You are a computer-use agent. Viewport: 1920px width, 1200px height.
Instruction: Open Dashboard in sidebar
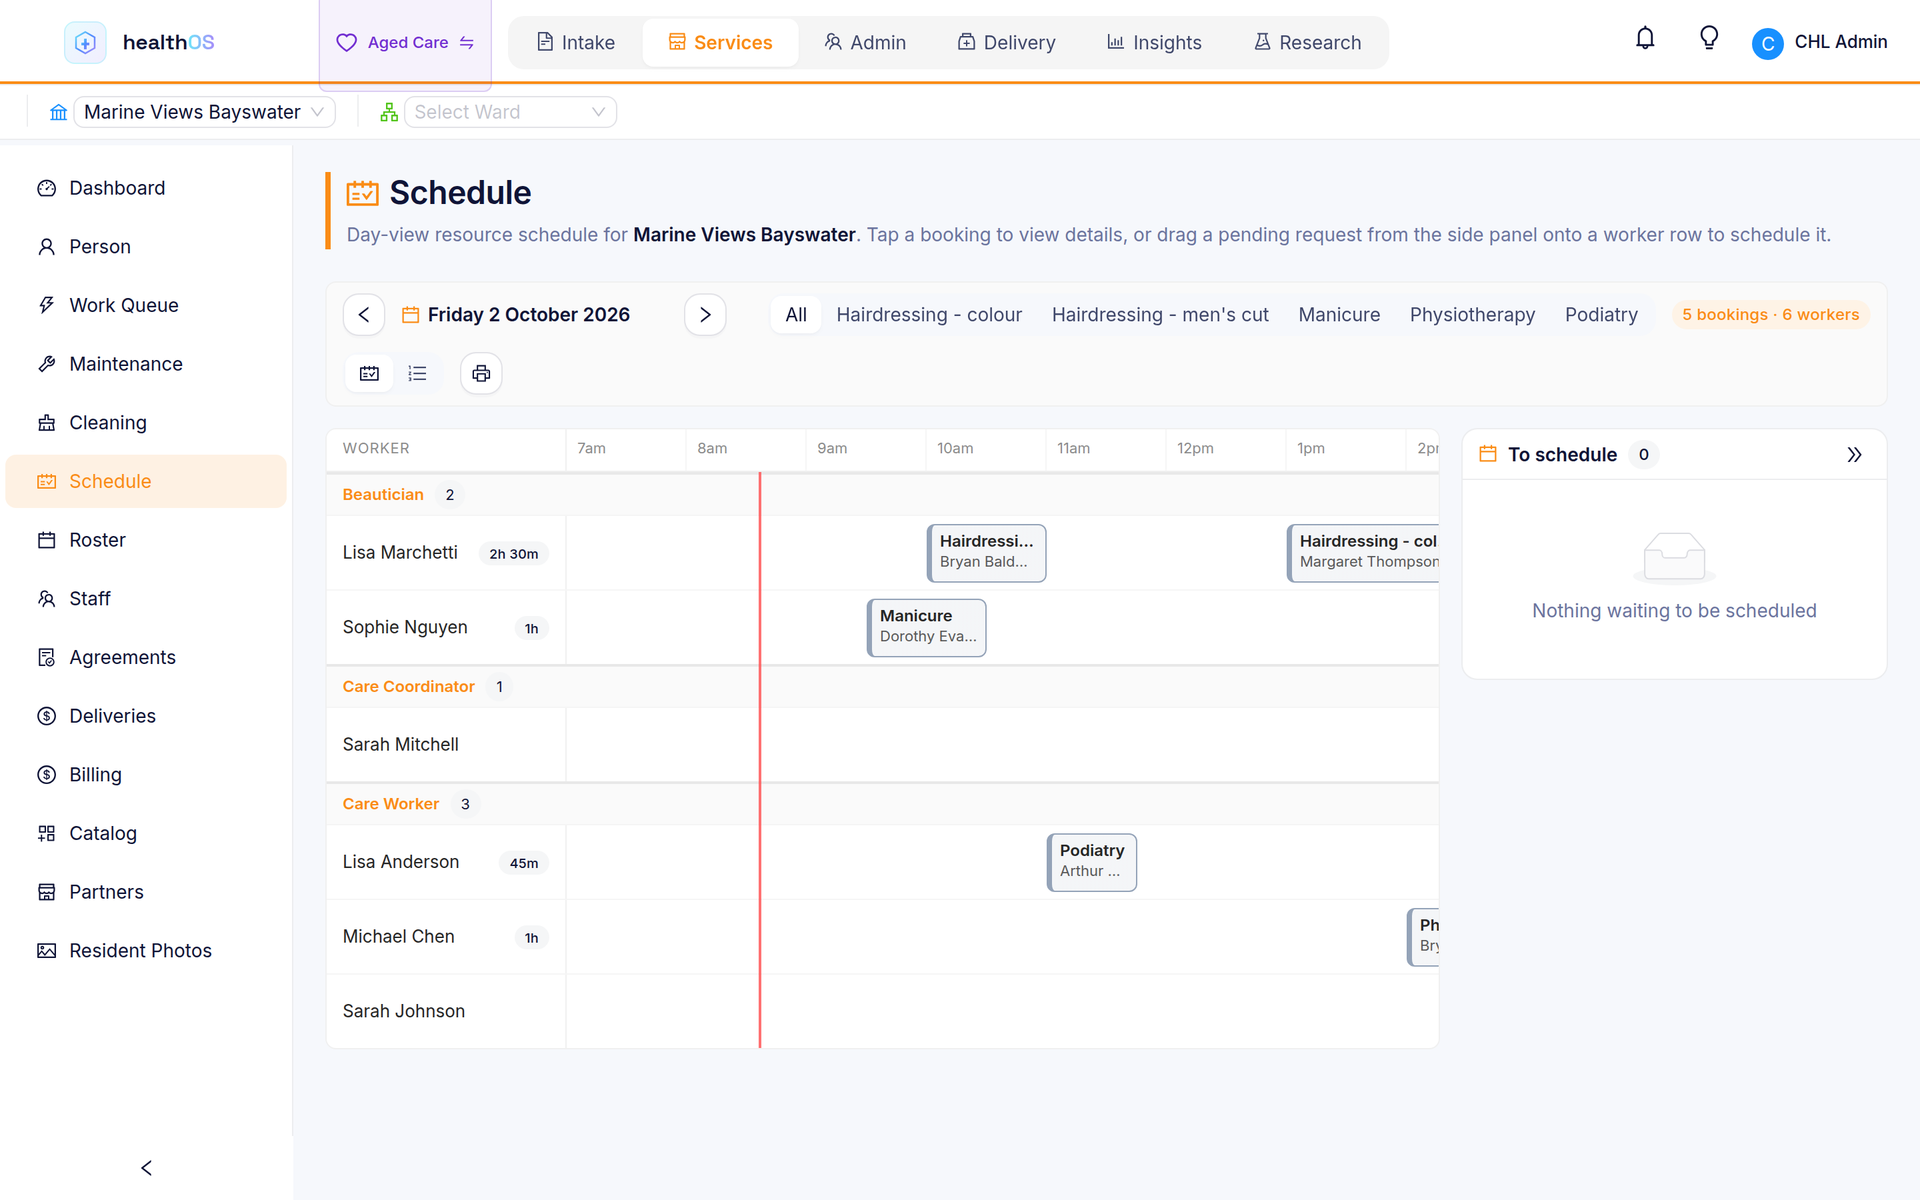(146, 188)
